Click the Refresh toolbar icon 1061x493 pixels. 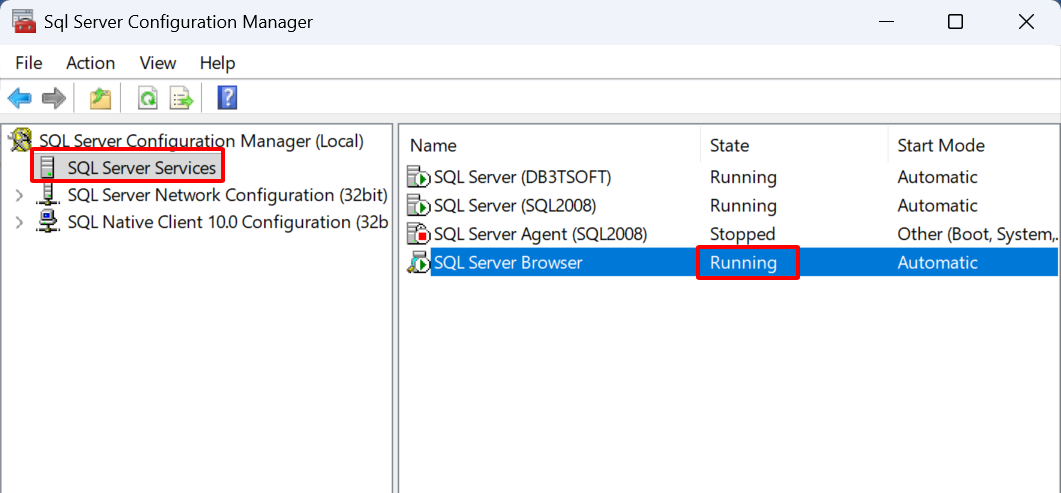[148, 98]
